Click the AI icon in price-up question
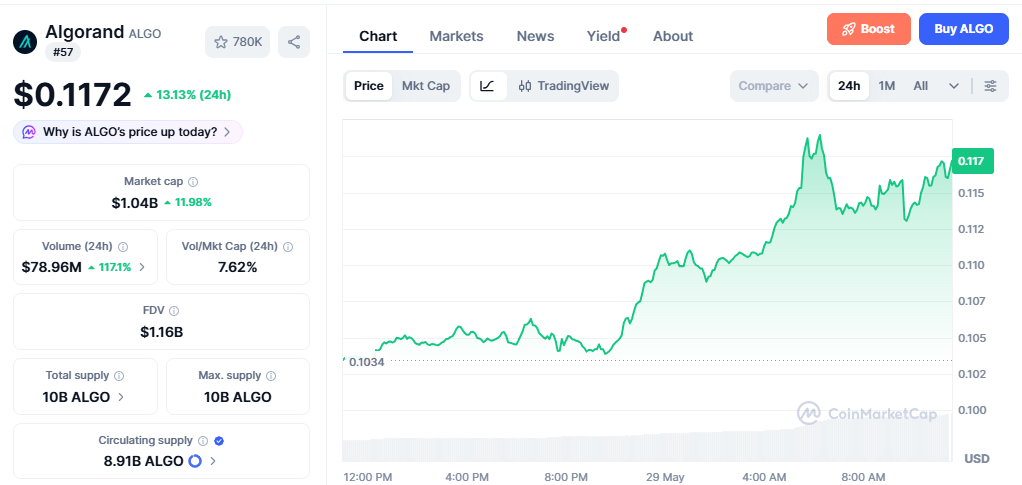This screenshot has width=1022, height=485. click(x=29, y=132)
